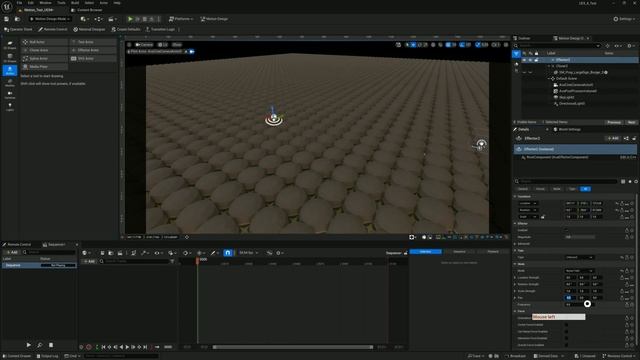Click the Save icon in the main toolbar
This screenshot has height=360, width=640.
[6, 19]
